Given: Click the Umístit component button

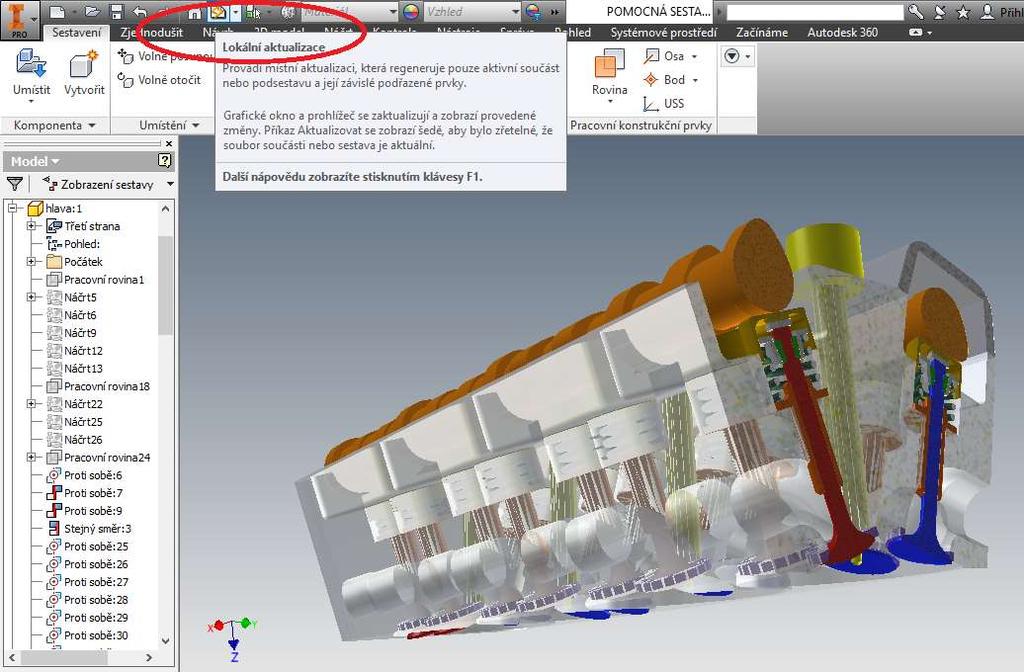Looking at the screenshot, I should coord(31,74).
